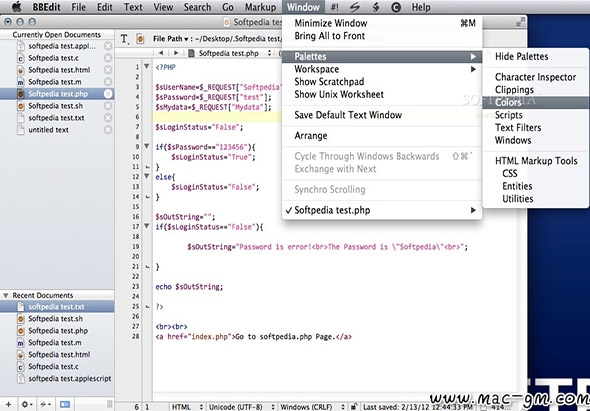Open the Clippings C menu icon
590x411 pixels.
[x=396, y=7]
